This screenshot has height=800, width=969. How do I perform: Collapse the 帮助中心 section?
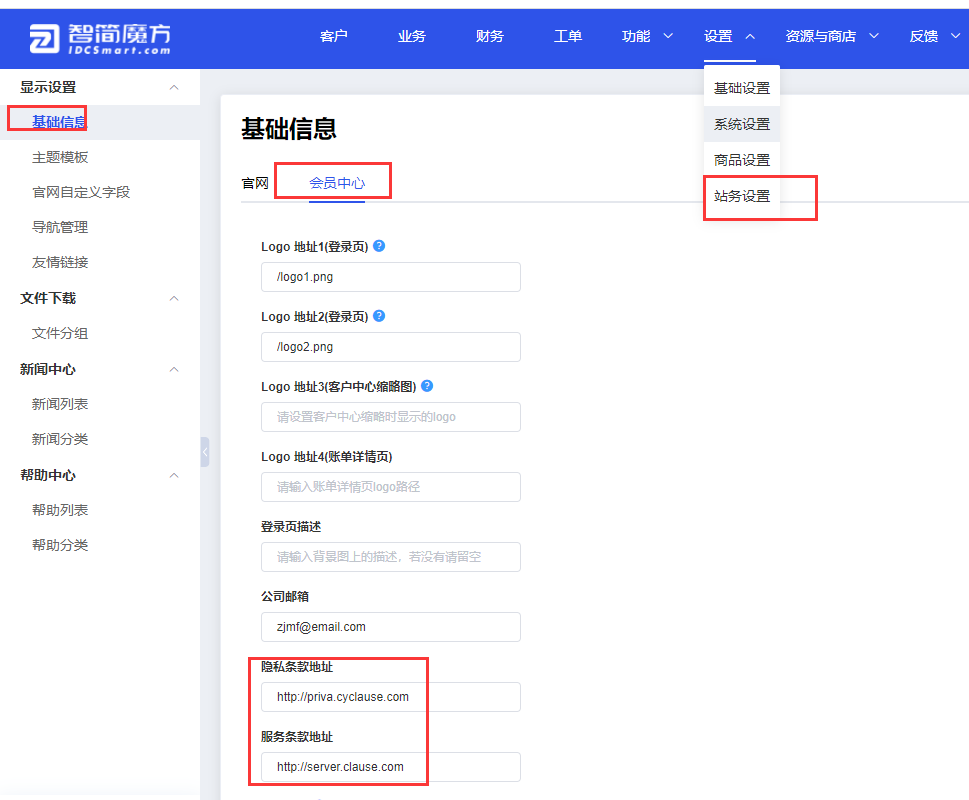click(174, 475)
